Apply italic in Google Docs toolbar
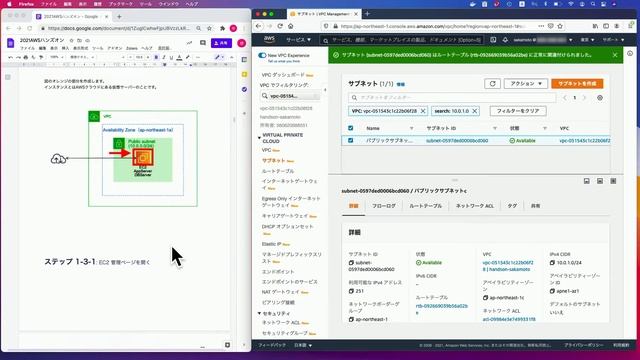Viewport: 640px width, 360px height. (x=164, y=57)
